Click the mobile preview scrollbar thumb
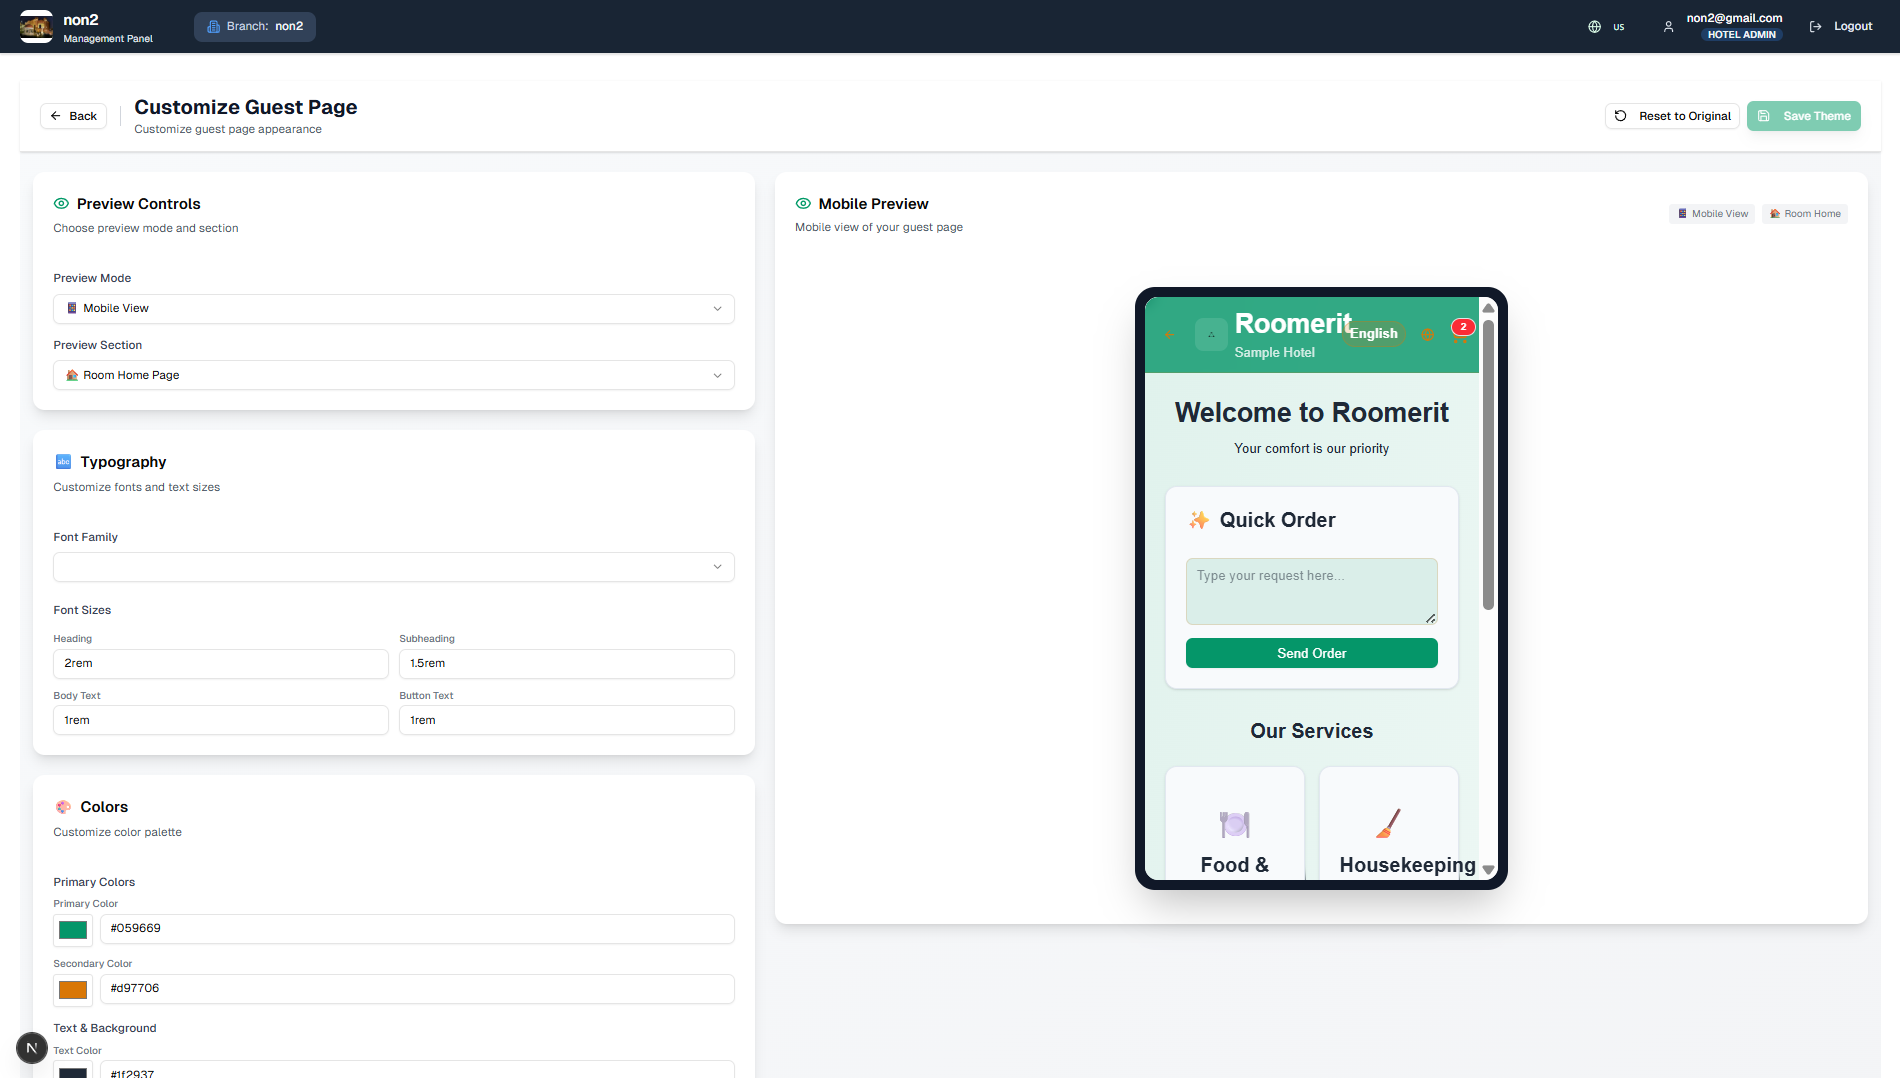Screen dimensions: 1900x1078 [1488, 465]
